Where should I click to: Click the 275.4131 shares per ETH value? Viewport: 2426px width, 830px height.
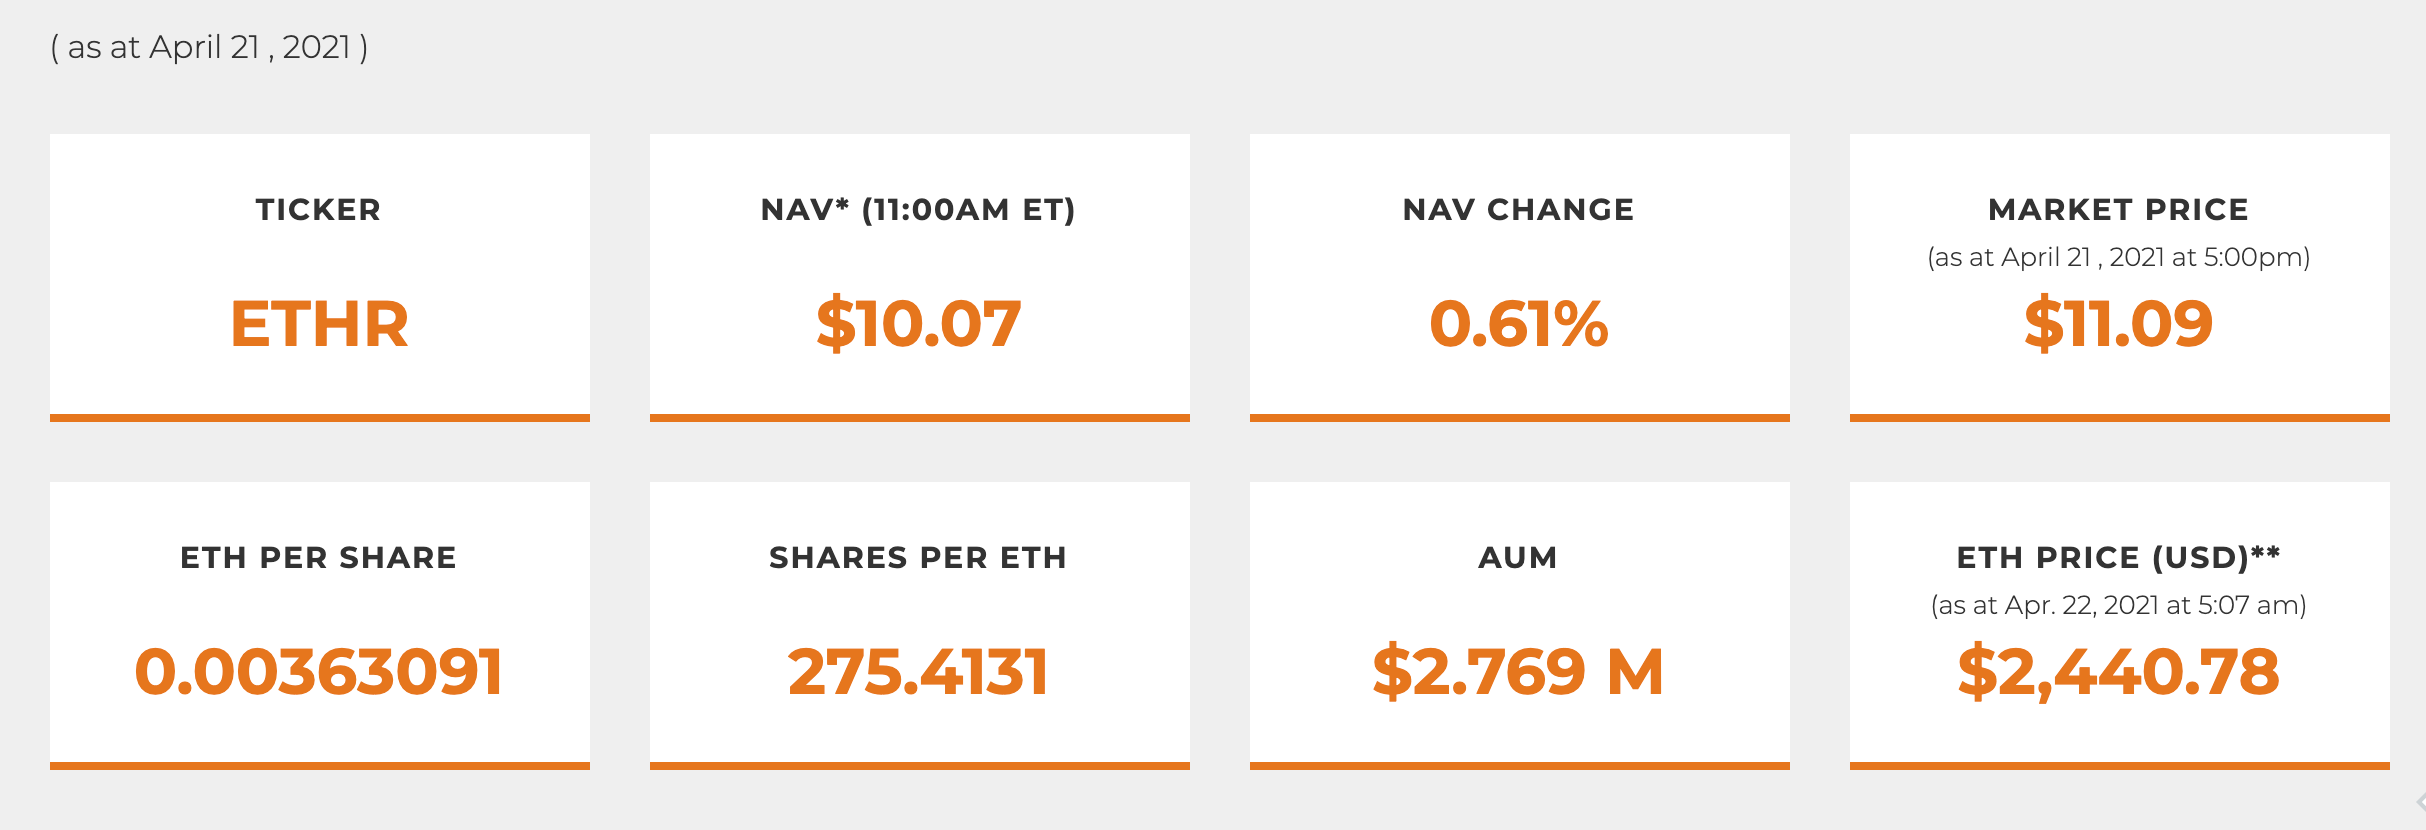(919, 671)
